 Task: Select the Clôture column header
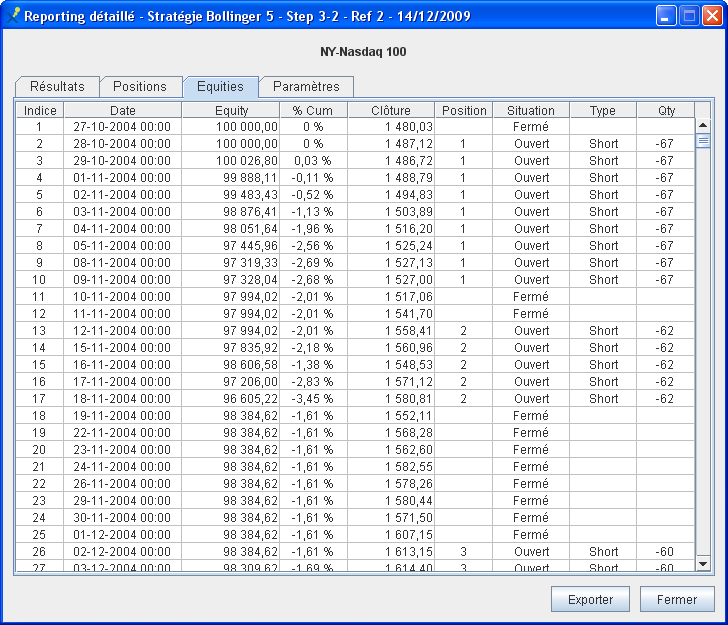point(391,110)
